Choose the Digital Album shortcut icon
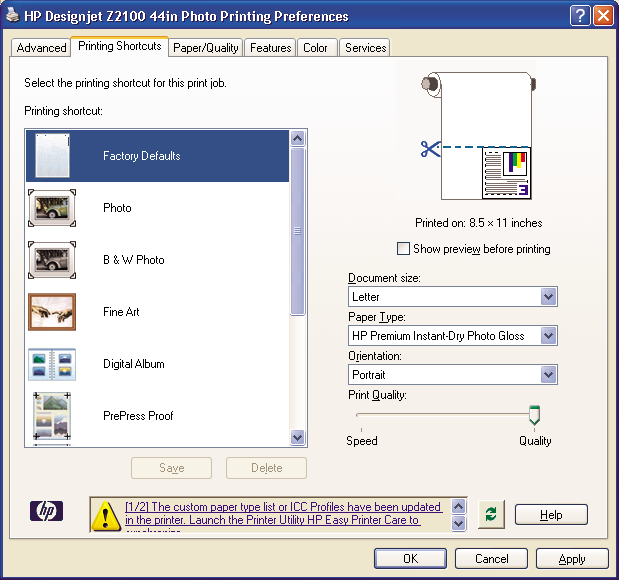This screenshot has height=580, width=619. [52, 364]
